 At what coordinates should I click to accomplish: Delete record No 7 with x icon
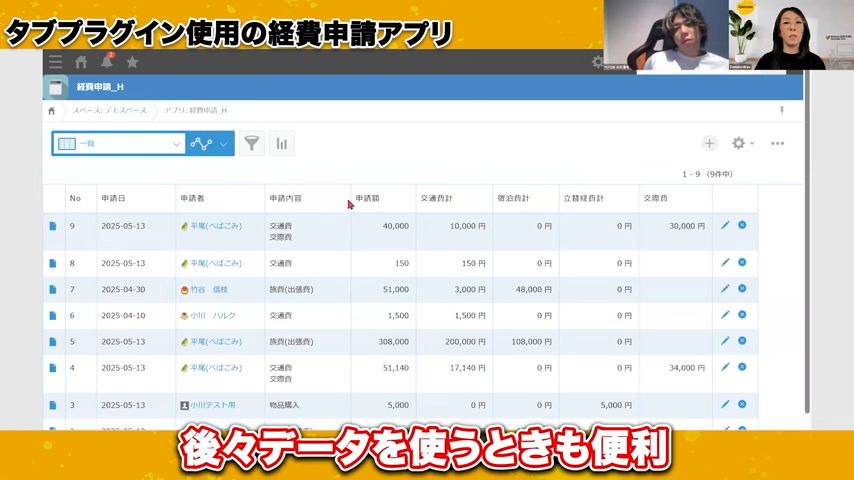[742, 288]
